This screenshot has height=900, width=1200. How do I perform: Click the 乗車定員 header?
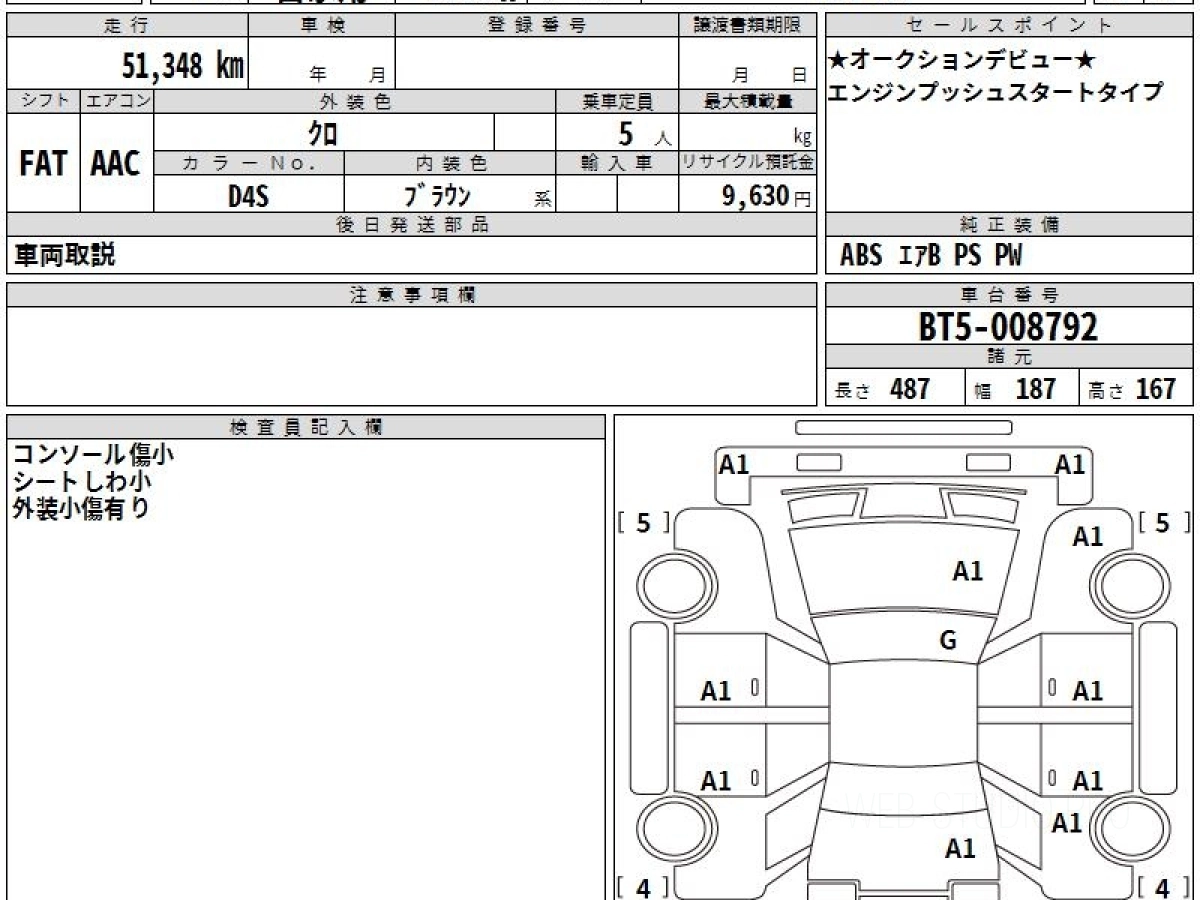tap(617, 101)
